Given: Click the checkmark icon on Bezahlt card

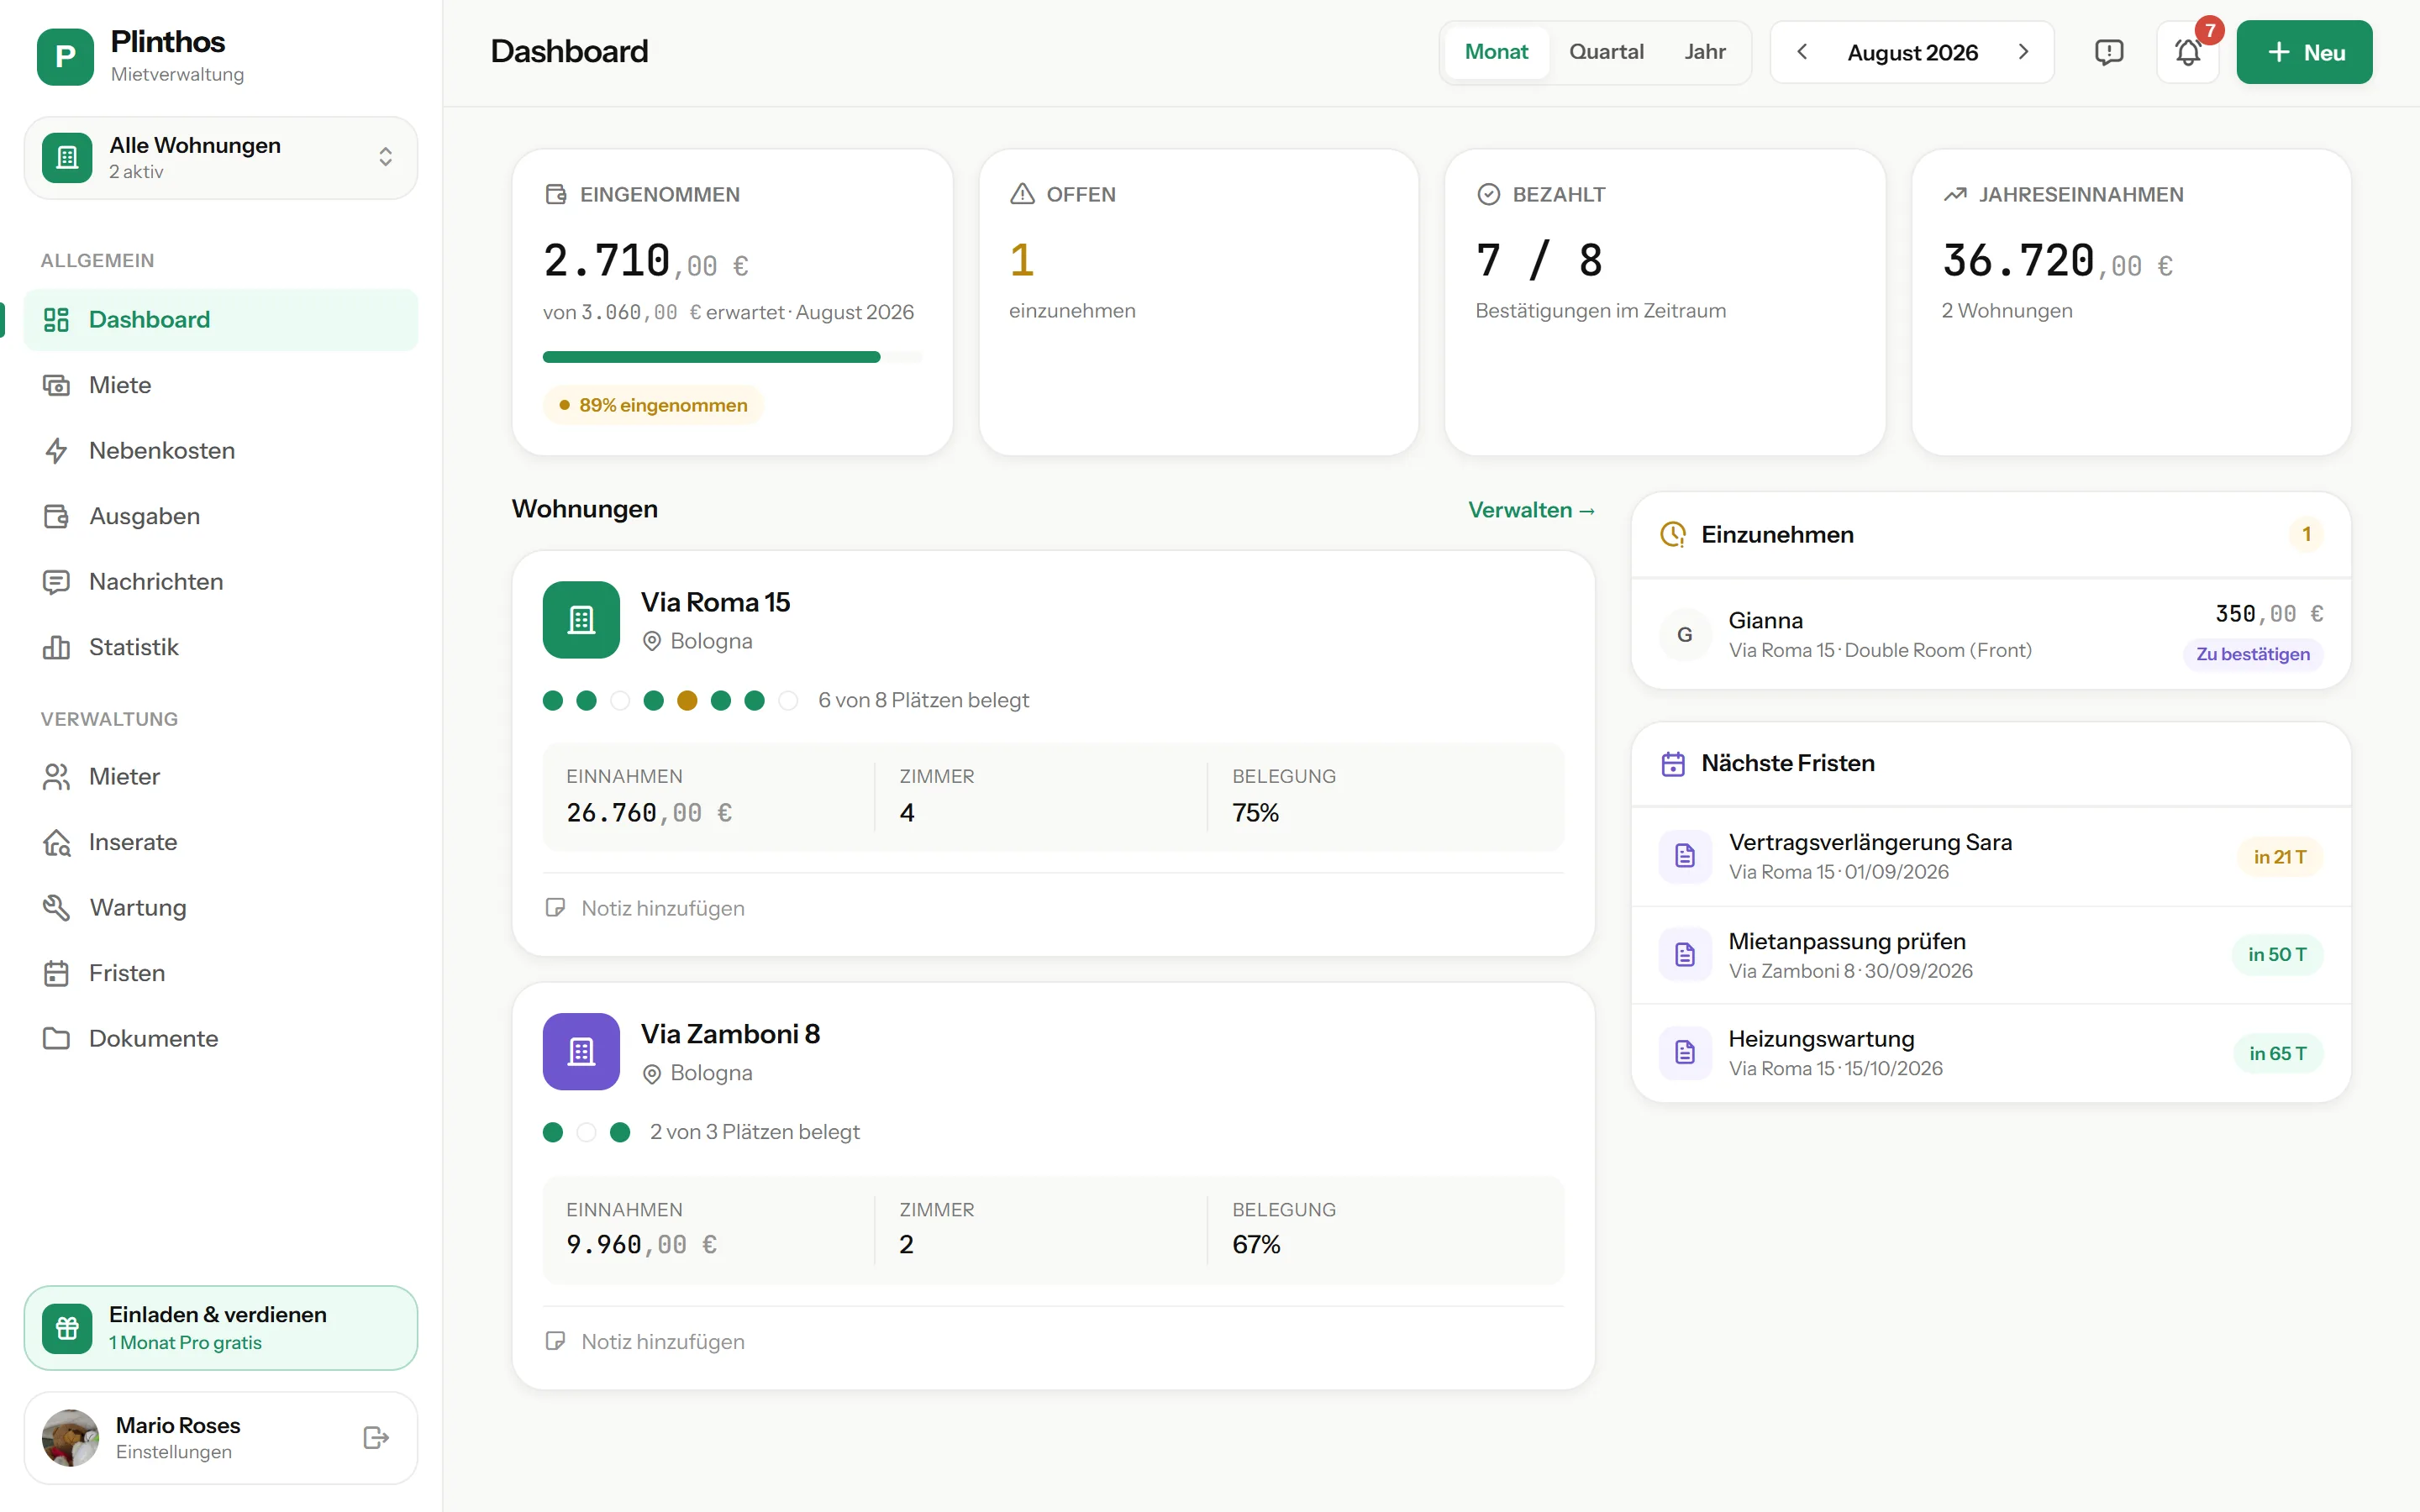Looking at the screenshot, I should [x=1488, y=194].
